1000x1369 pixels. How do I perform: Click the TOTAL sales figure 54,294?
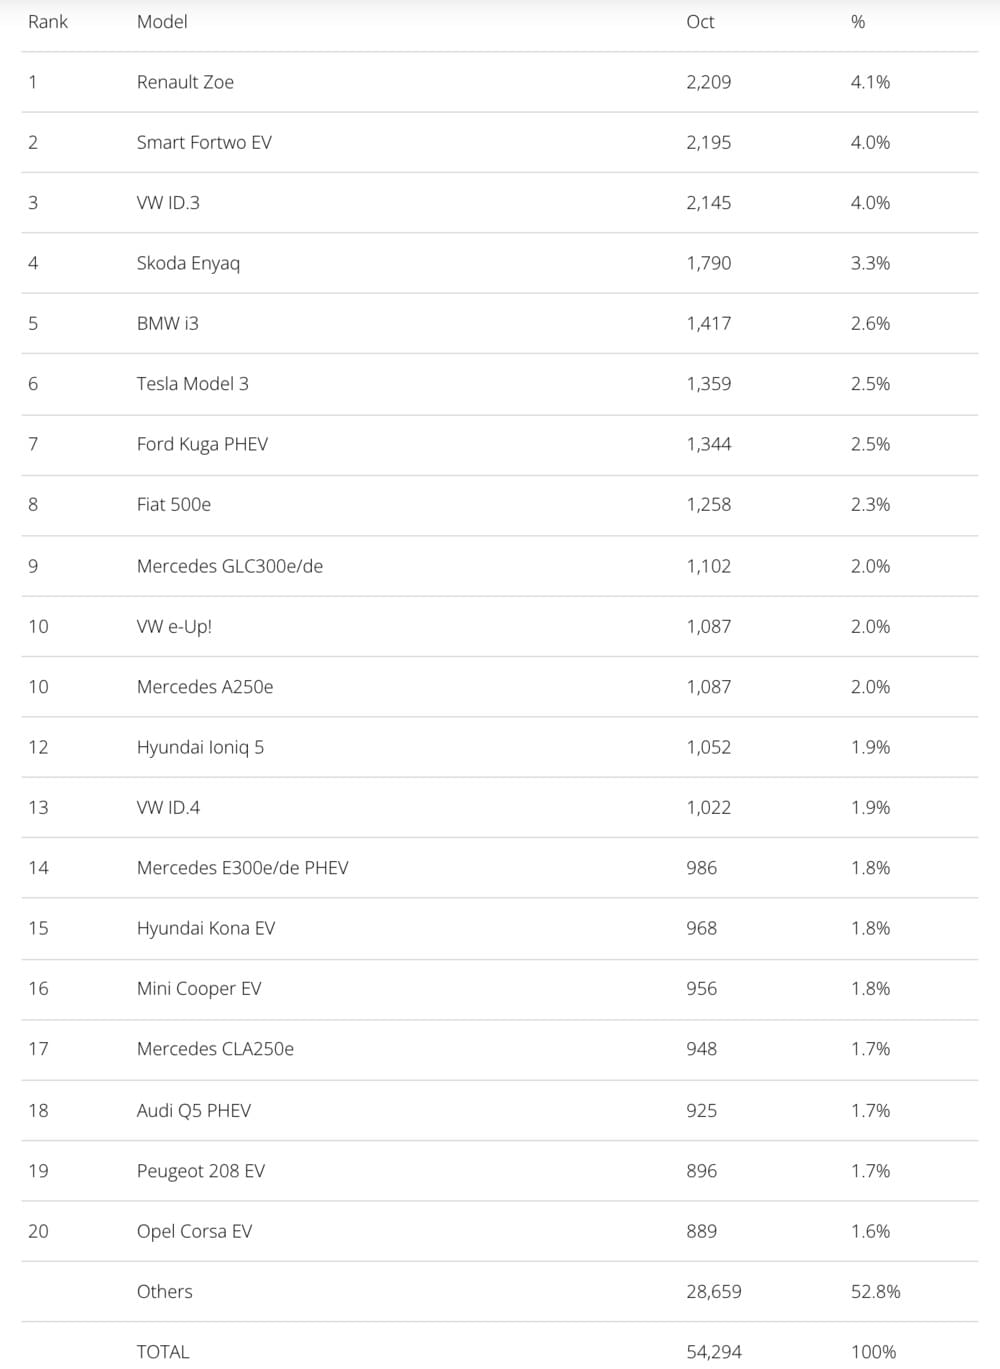(x=713, y=1352)
